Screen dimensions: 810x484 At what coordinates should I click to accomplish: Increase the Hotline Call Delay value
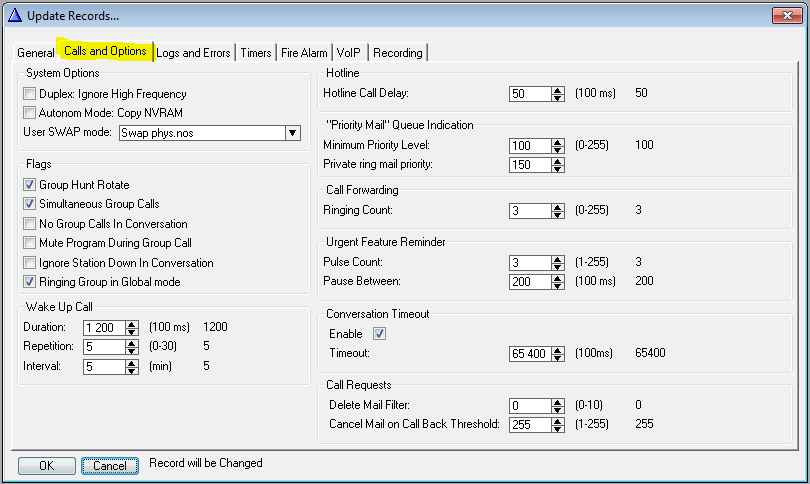click(x=558, y=90)
